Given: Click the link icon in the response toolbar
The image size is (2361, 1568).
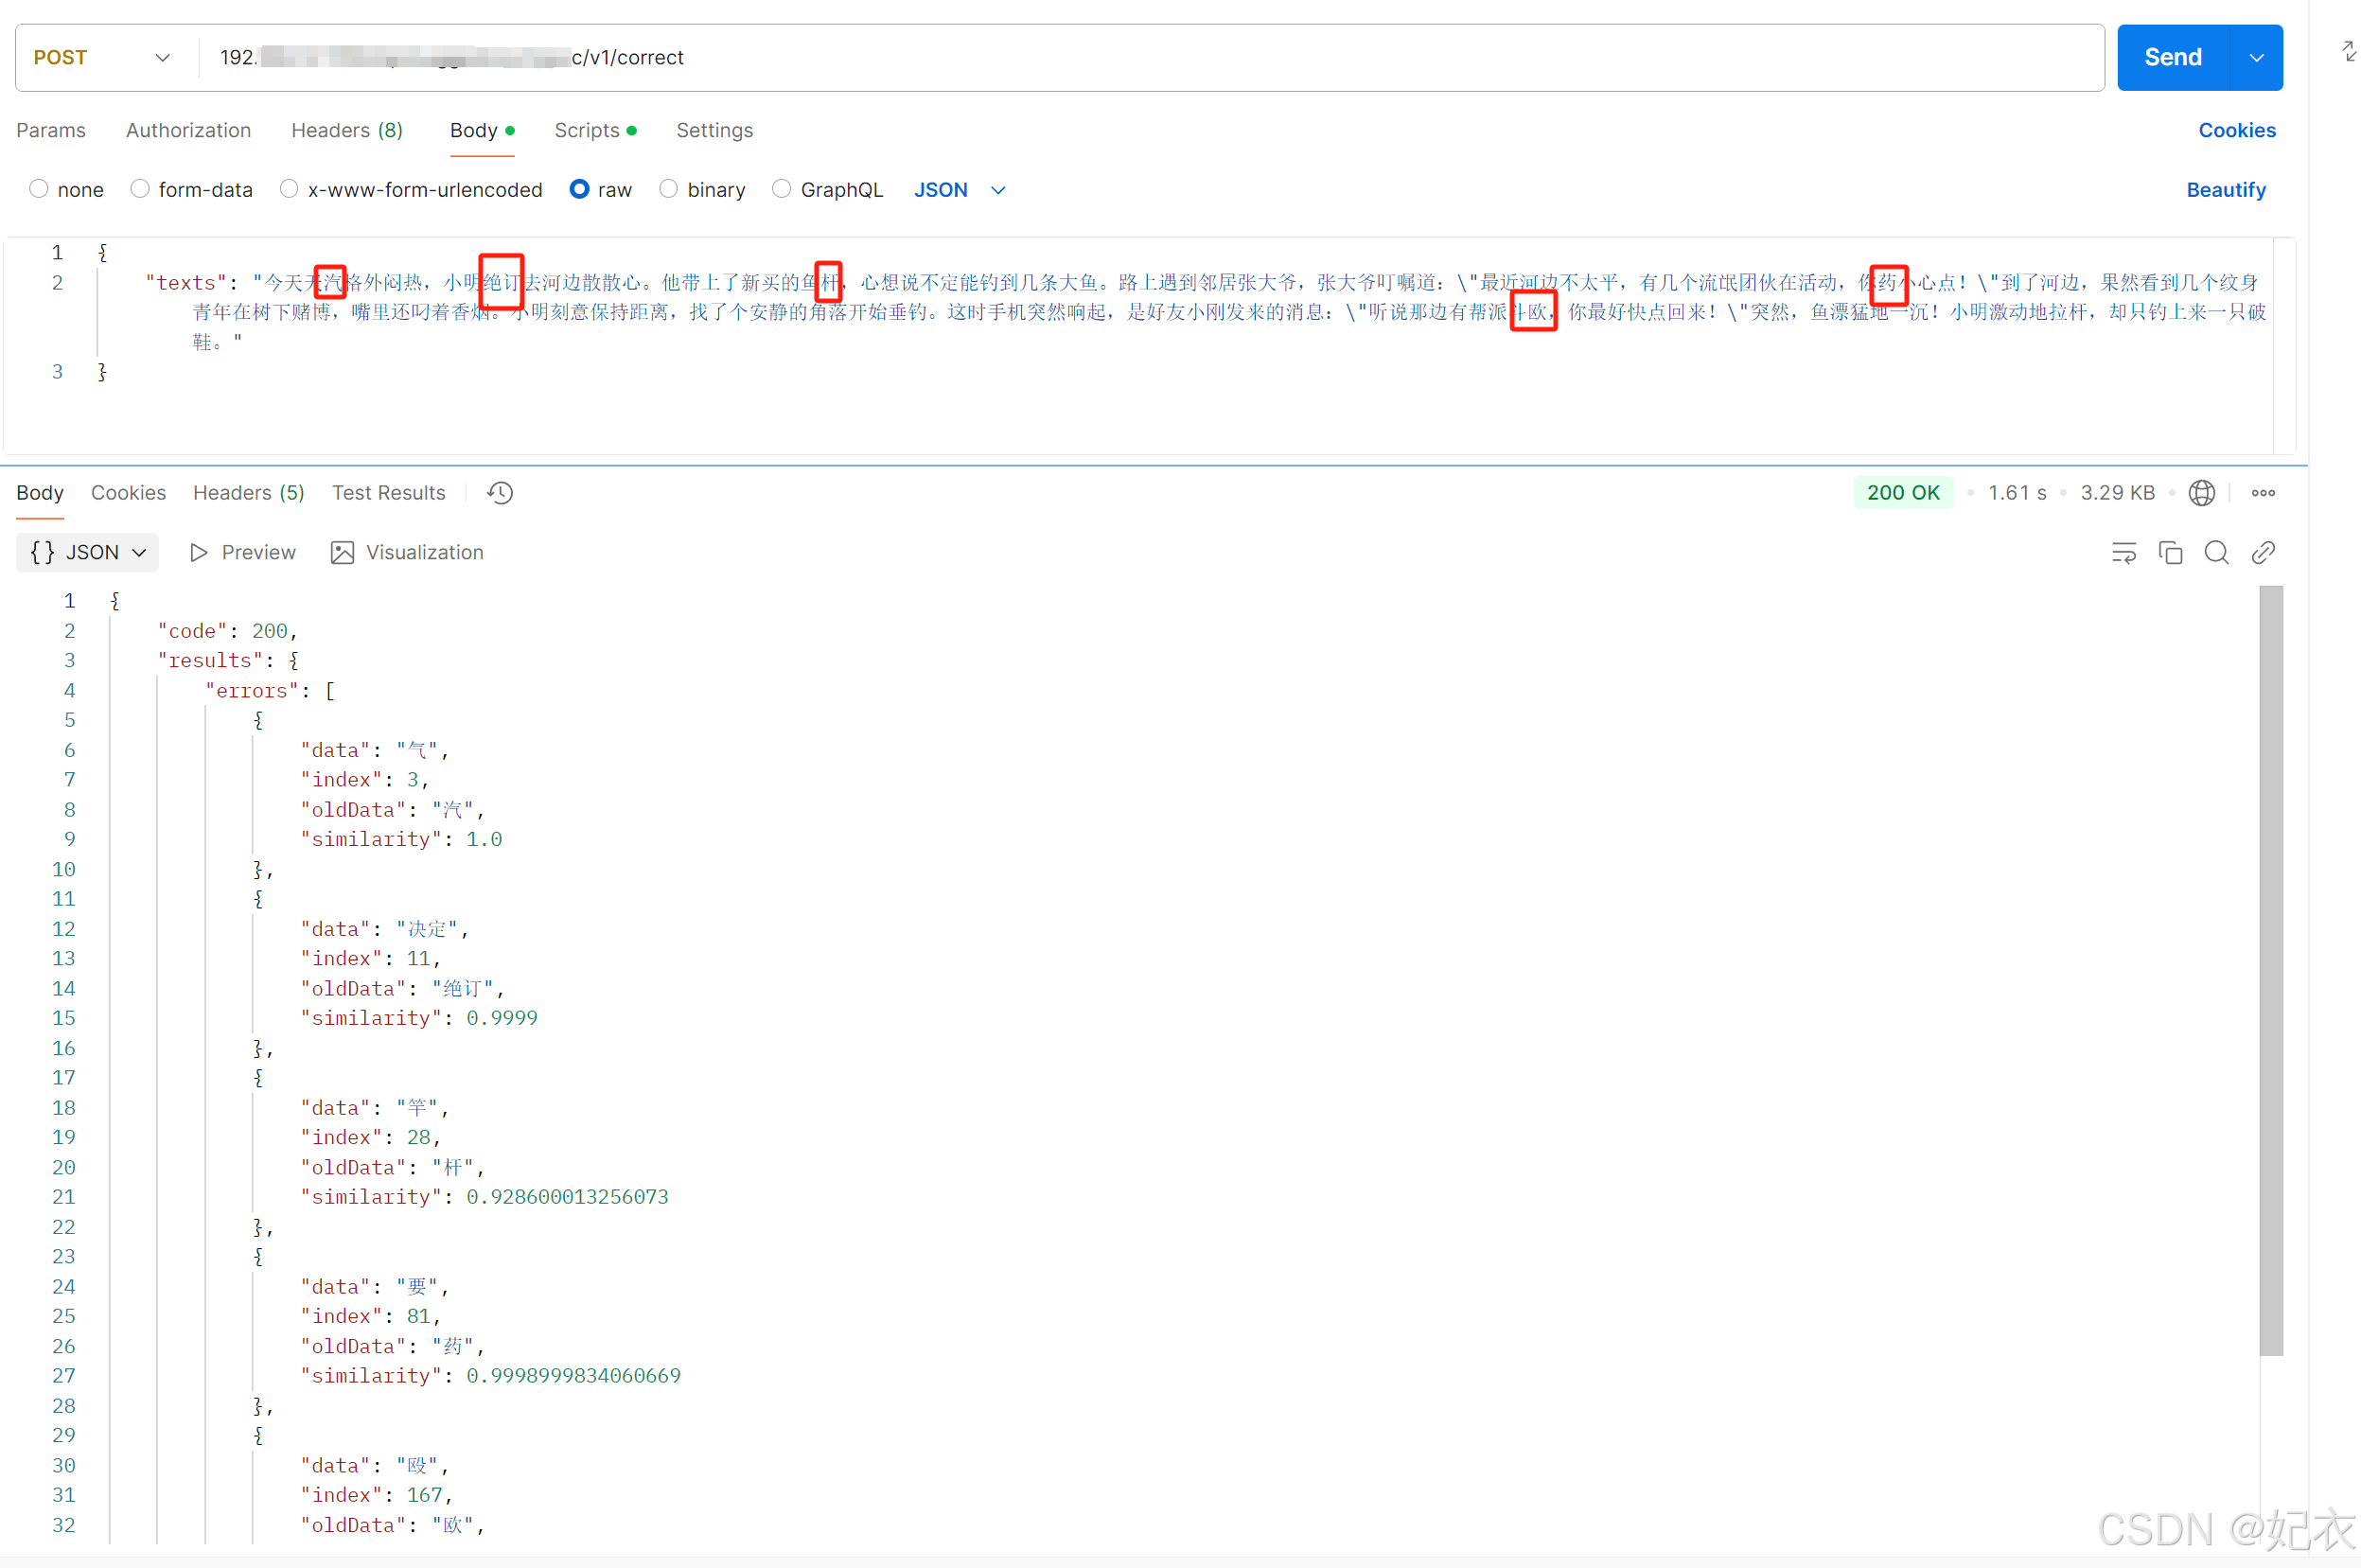Looking at the screenshot, I should click(x=2263, y=552).
